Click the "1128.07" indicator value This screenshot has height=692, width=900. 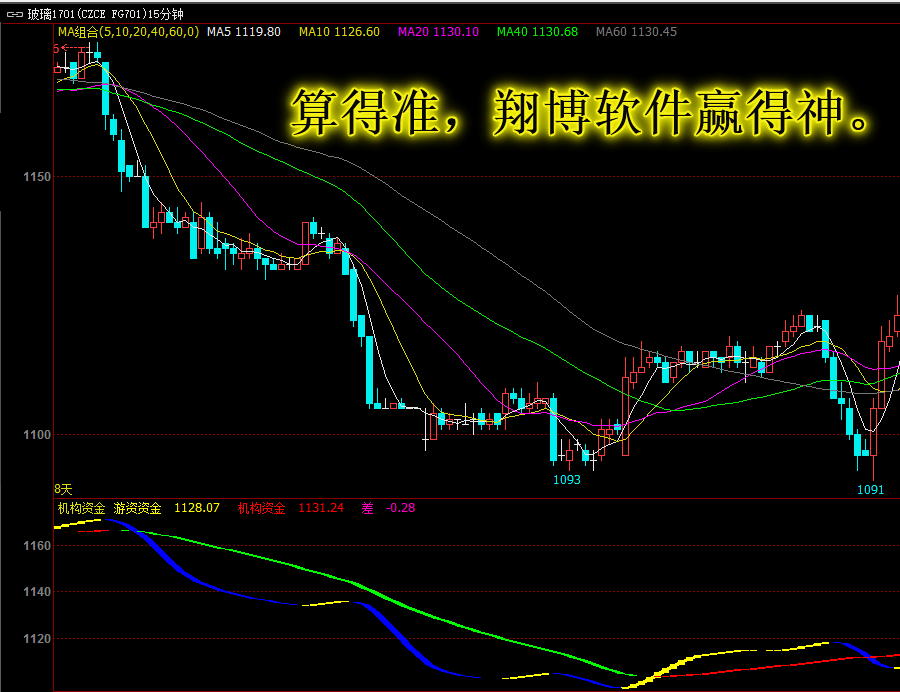pyautogui.click(x=197, y=508)
